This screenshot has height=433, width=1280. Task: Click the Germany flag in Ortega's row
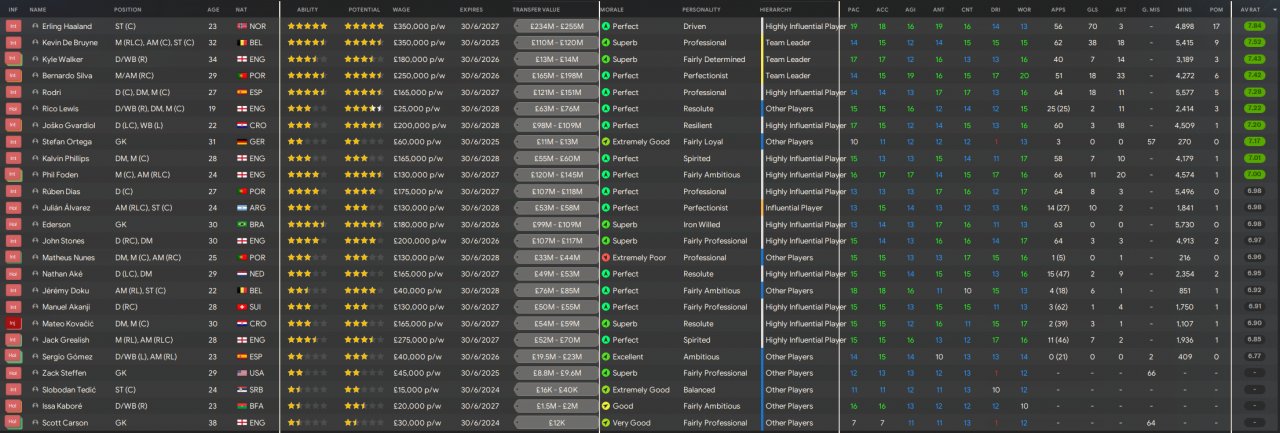tap(241, 142)
